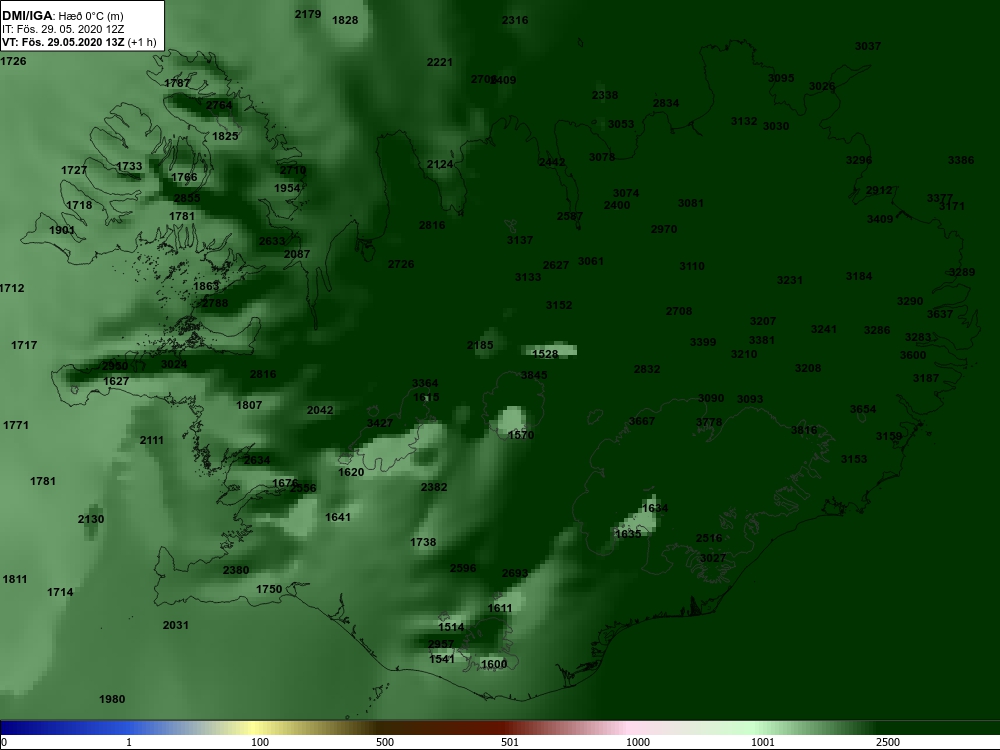Viewport: 1000px width, 750px height.
Task: Click the map value 1825
Action: pos(225,136)
